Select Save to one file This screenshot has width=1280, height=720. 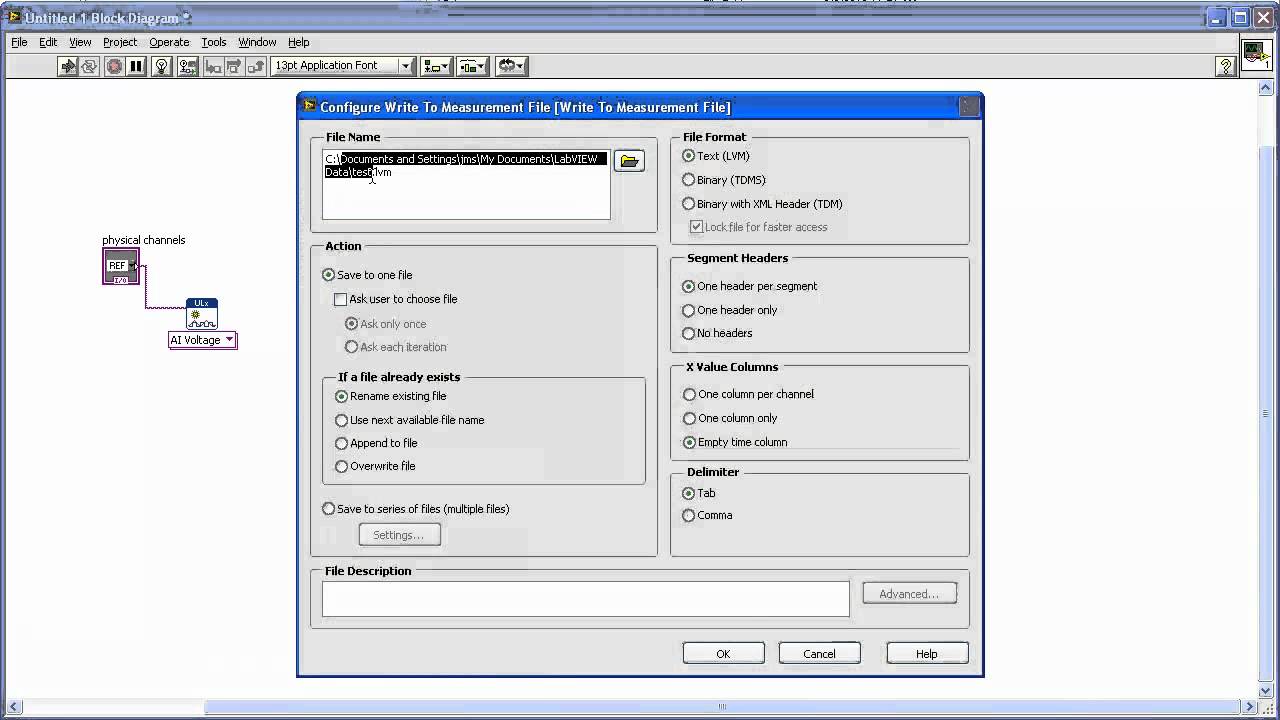click(367, 275)
